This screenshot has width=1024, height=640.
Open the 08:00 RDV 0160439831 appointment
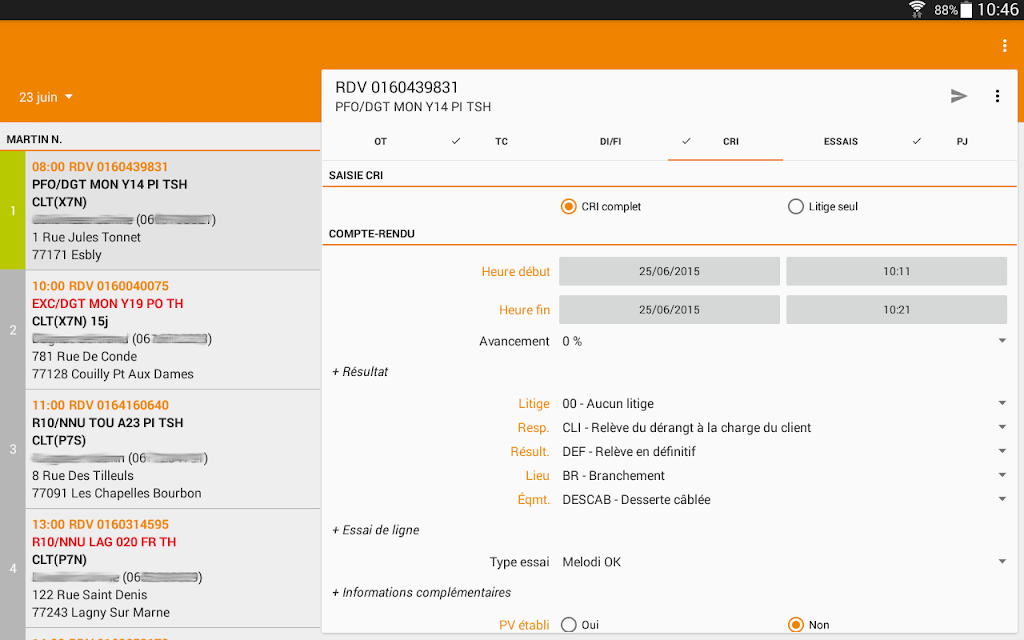point(160,210)
